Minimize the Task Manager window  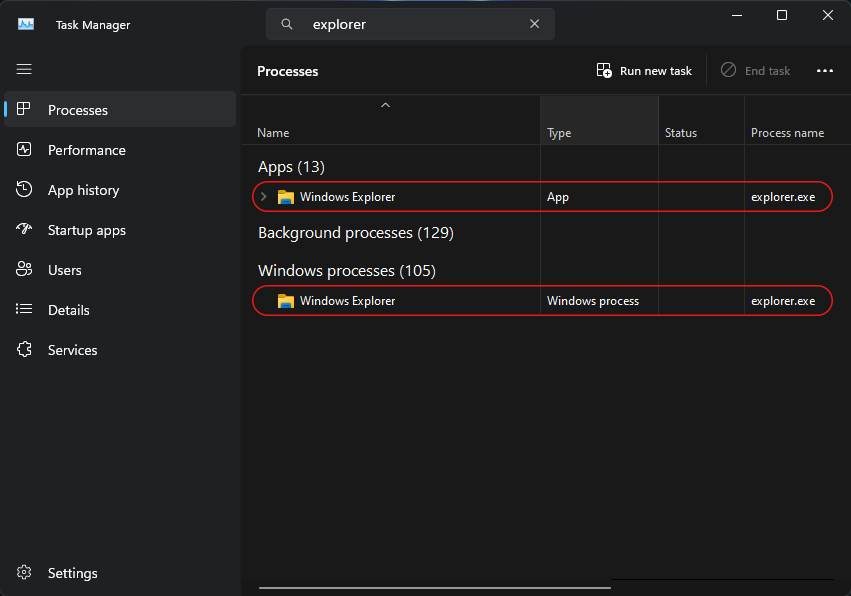736,15
